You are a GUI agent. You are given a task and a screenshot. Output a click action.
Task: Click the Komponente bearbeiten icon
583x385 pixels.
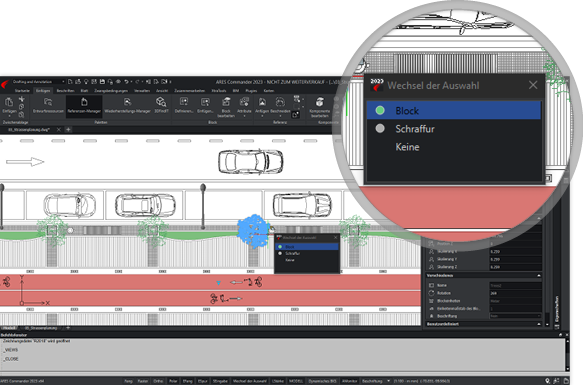pos(319,107)
